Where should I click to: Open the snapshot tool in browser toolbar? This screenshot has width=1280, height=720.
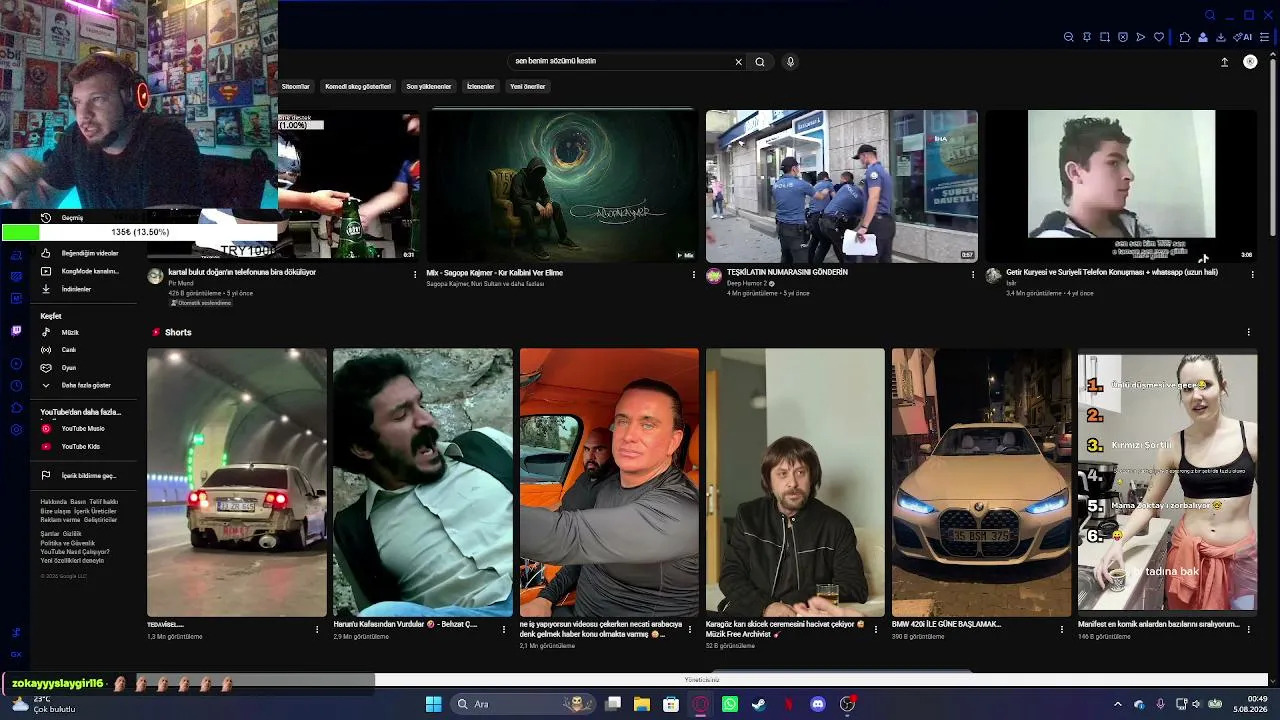click(1105, 37)
